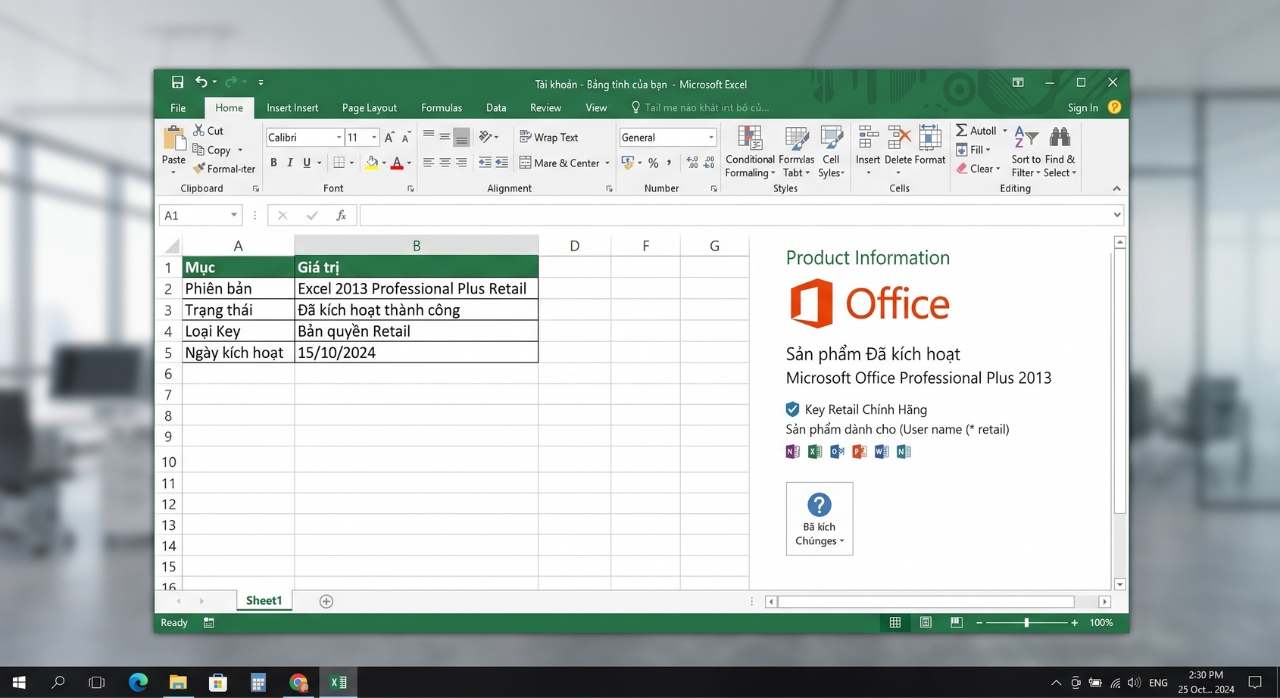1280x698 pixels.
Task: Open the Calibri font name dropdown
Action: coord(339,138)
